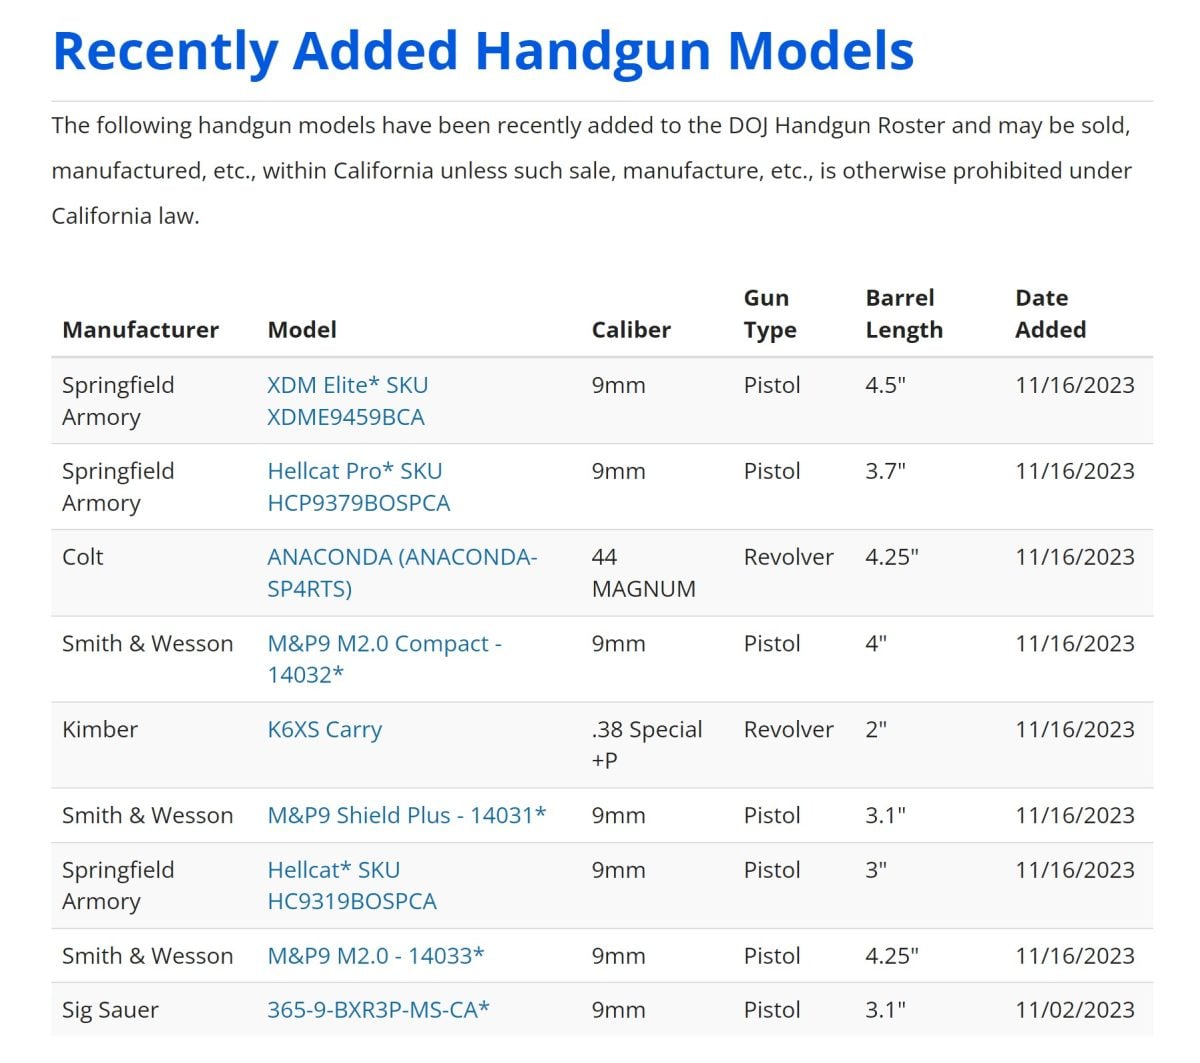Image resolution: width=1200 pixels, height=1063 pixels.
Task: Click the Hellcat SKU HC9319BOSPCA link
Action: (x=351, y=885)
